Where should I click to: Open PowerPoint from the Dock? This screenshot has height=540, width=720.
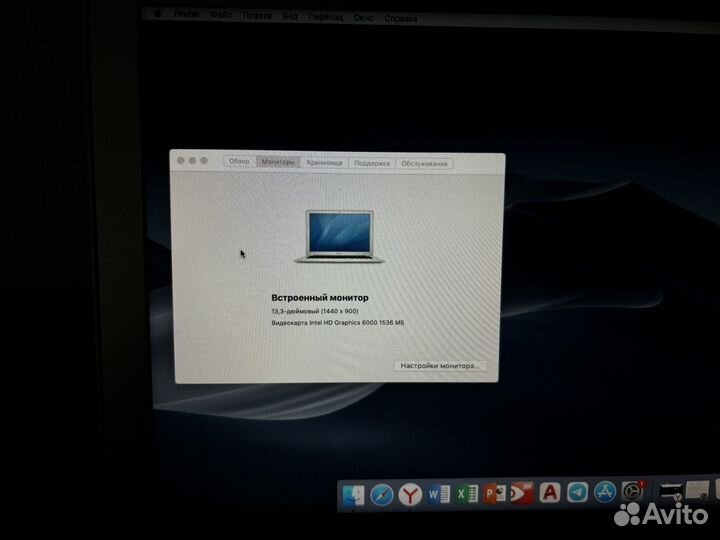[495, 494]
